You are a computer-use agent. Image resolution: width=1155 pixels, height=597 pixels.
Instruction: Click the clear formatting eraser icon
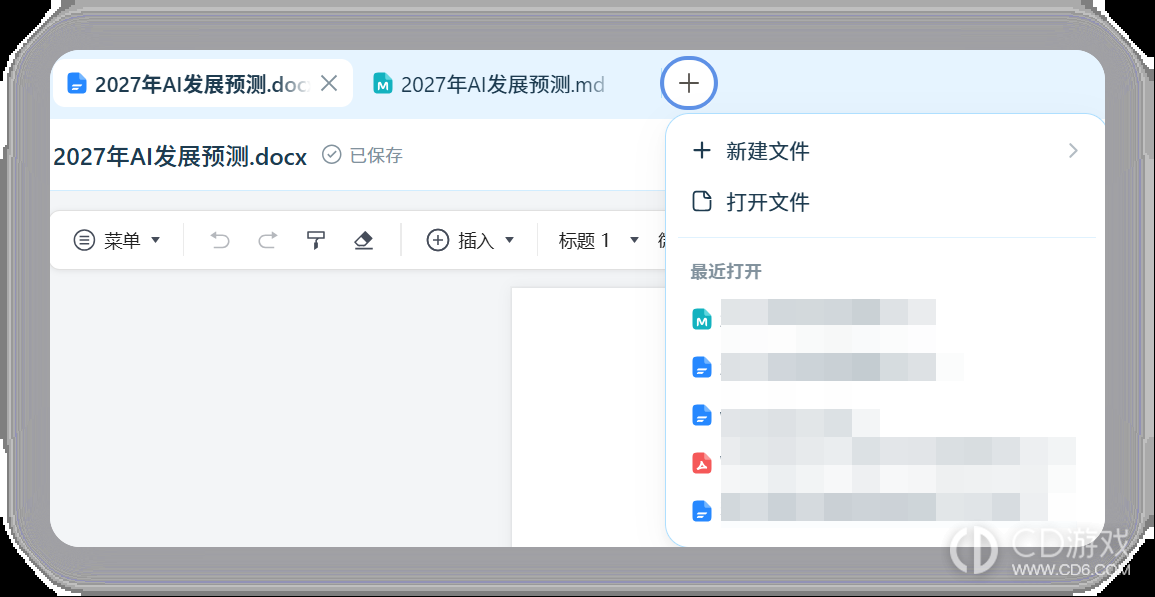coord(364,240)
